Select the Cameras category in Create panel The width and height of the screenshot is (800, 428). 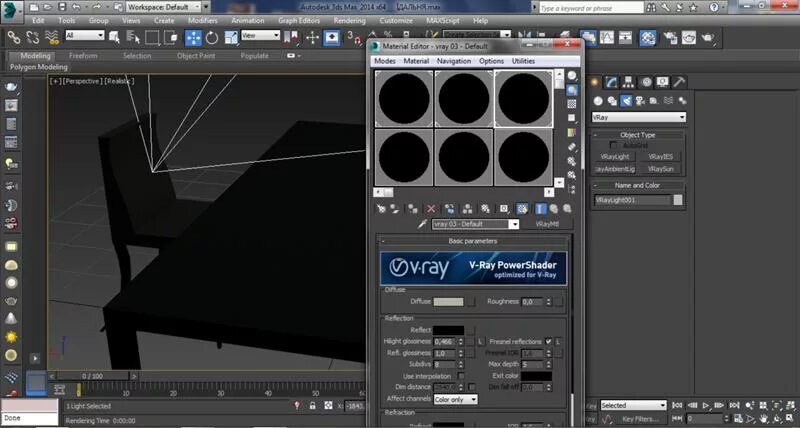(640, 101)
